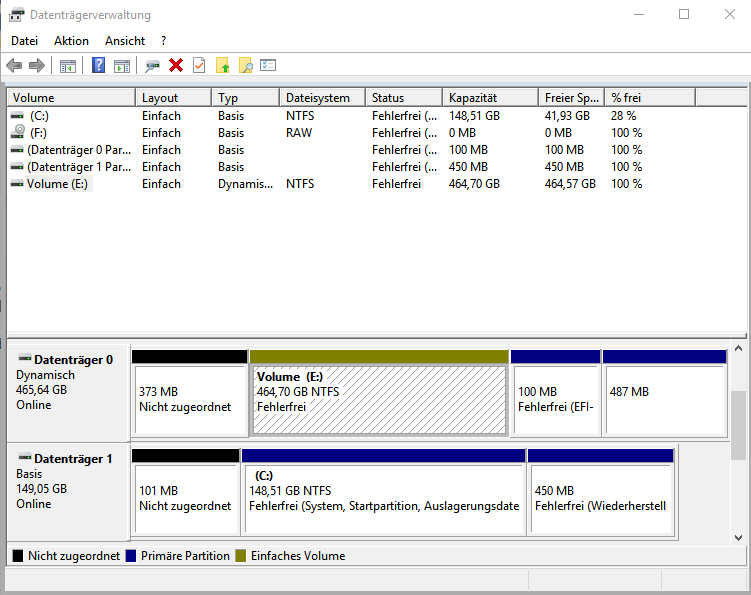Viewport: 751px width, 595px height.
Task: Select the Volume (E:) 464,70 GB NTFS partition
Action: coord(379,393)
